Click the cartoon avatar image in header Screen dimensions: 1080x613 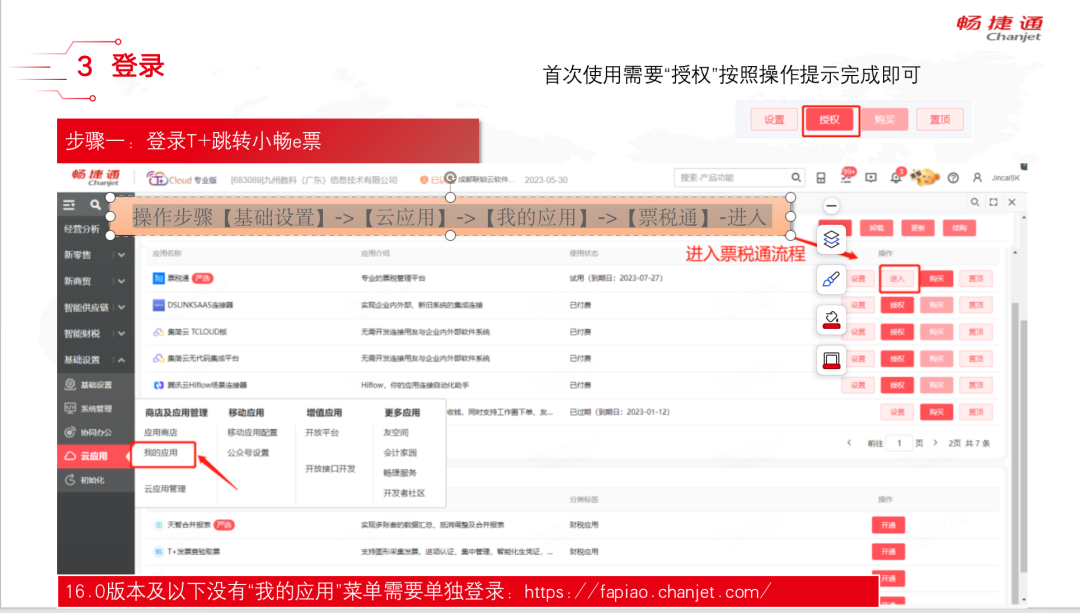924,178
